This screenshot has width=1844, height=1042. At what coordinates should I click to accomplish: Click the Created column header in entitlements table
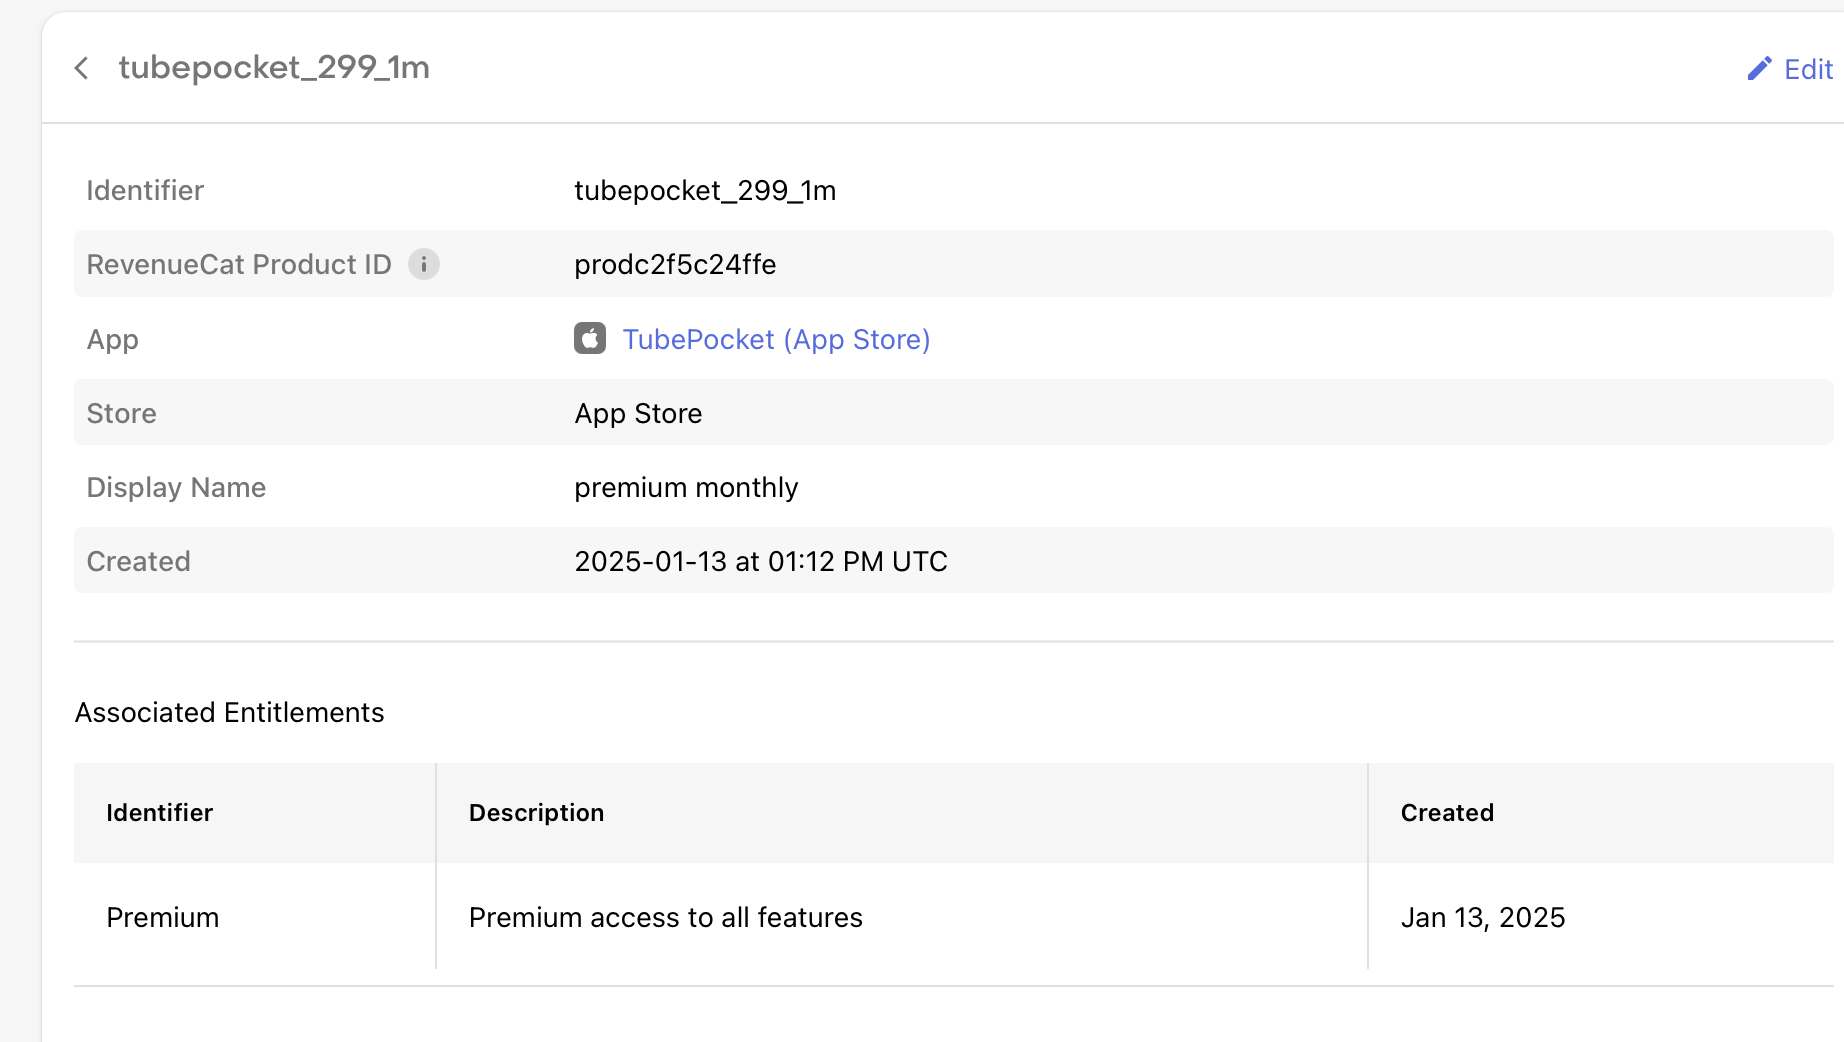[1447, 812]
